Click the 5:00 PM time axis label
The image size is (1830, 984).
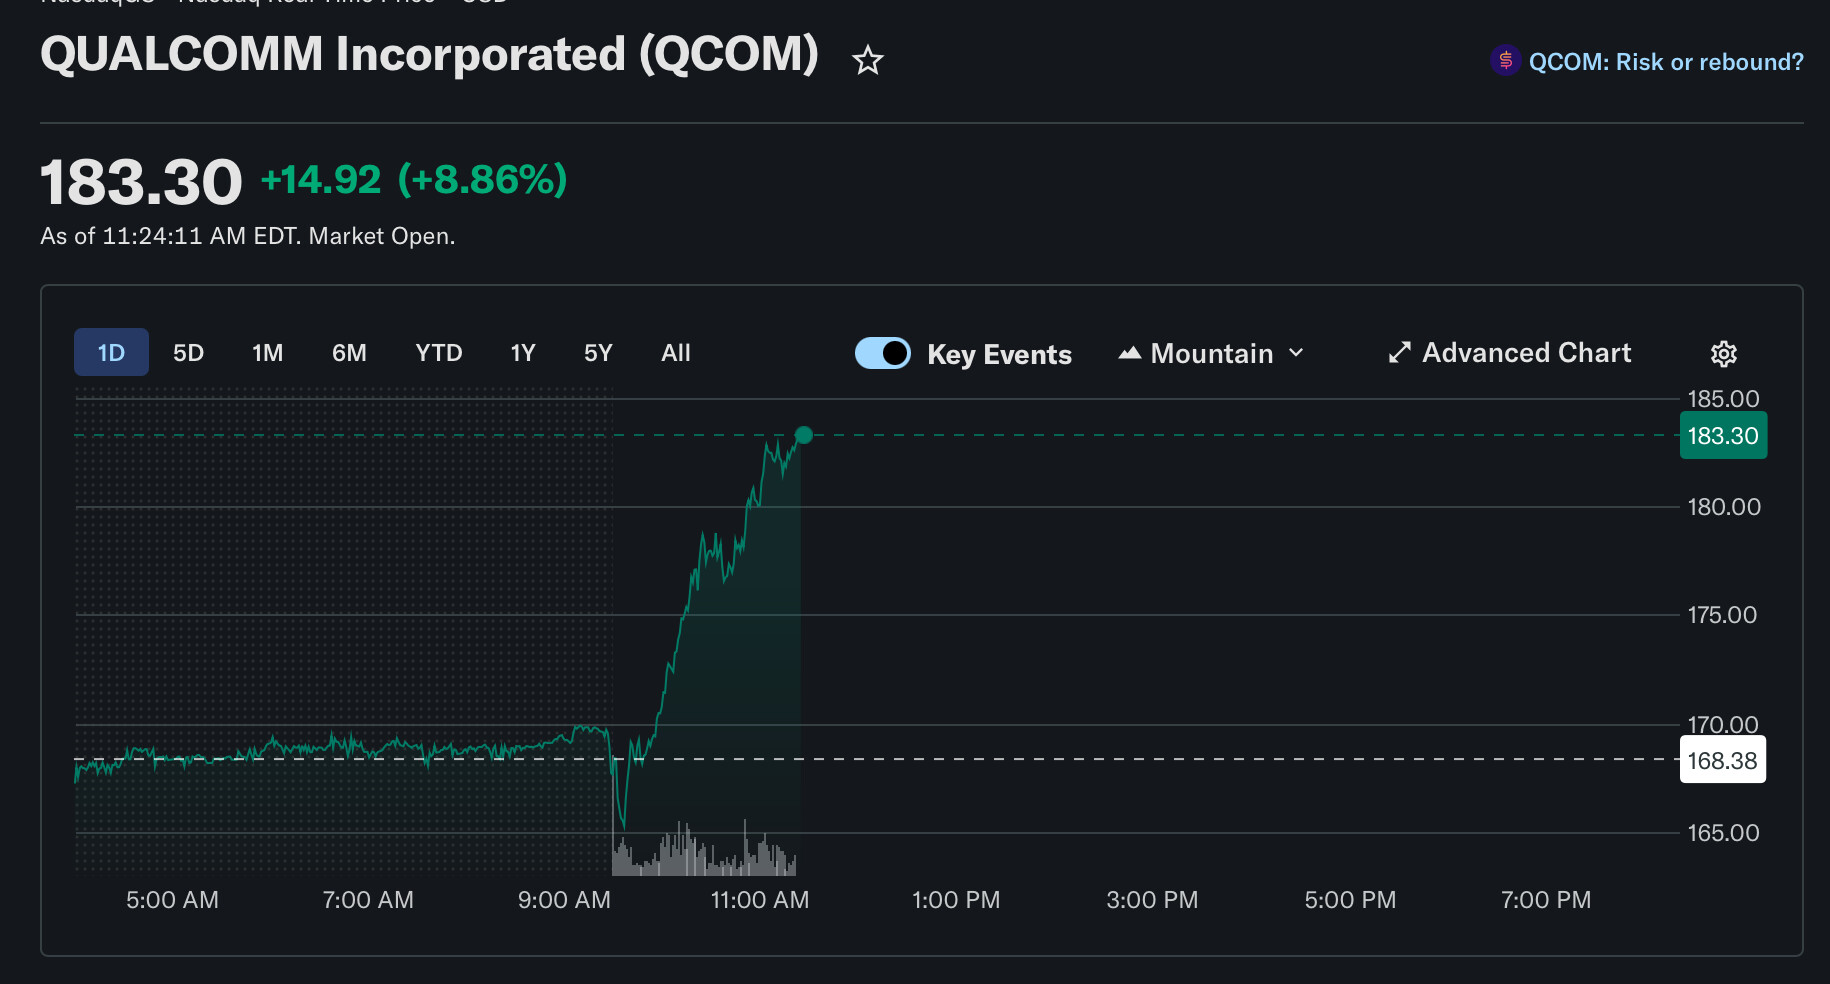[x=1350, y=900]
